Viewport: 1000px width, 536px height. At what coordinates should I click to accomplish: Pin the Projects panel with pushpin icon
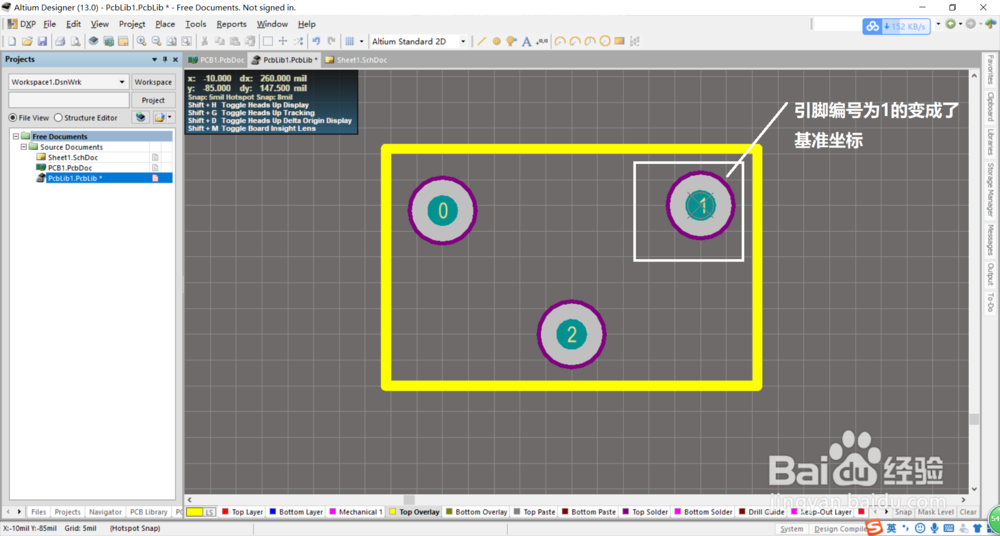[165, 59]
